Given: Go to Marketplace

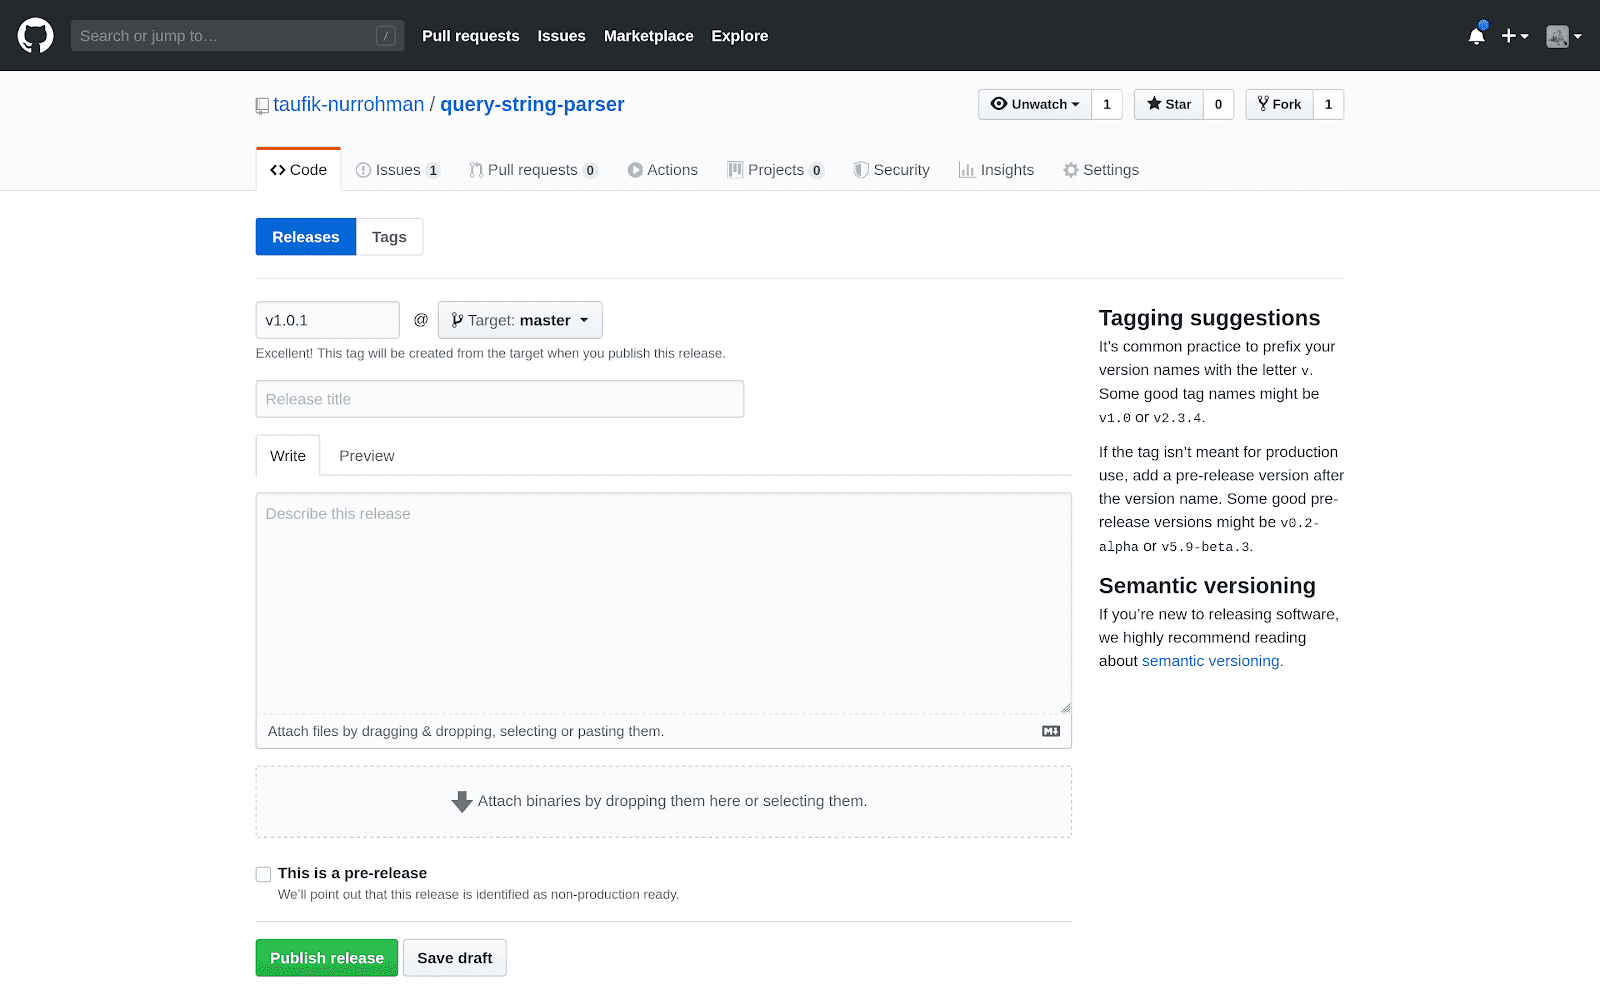Looking at the screenshot, I should tap(649, 36).
